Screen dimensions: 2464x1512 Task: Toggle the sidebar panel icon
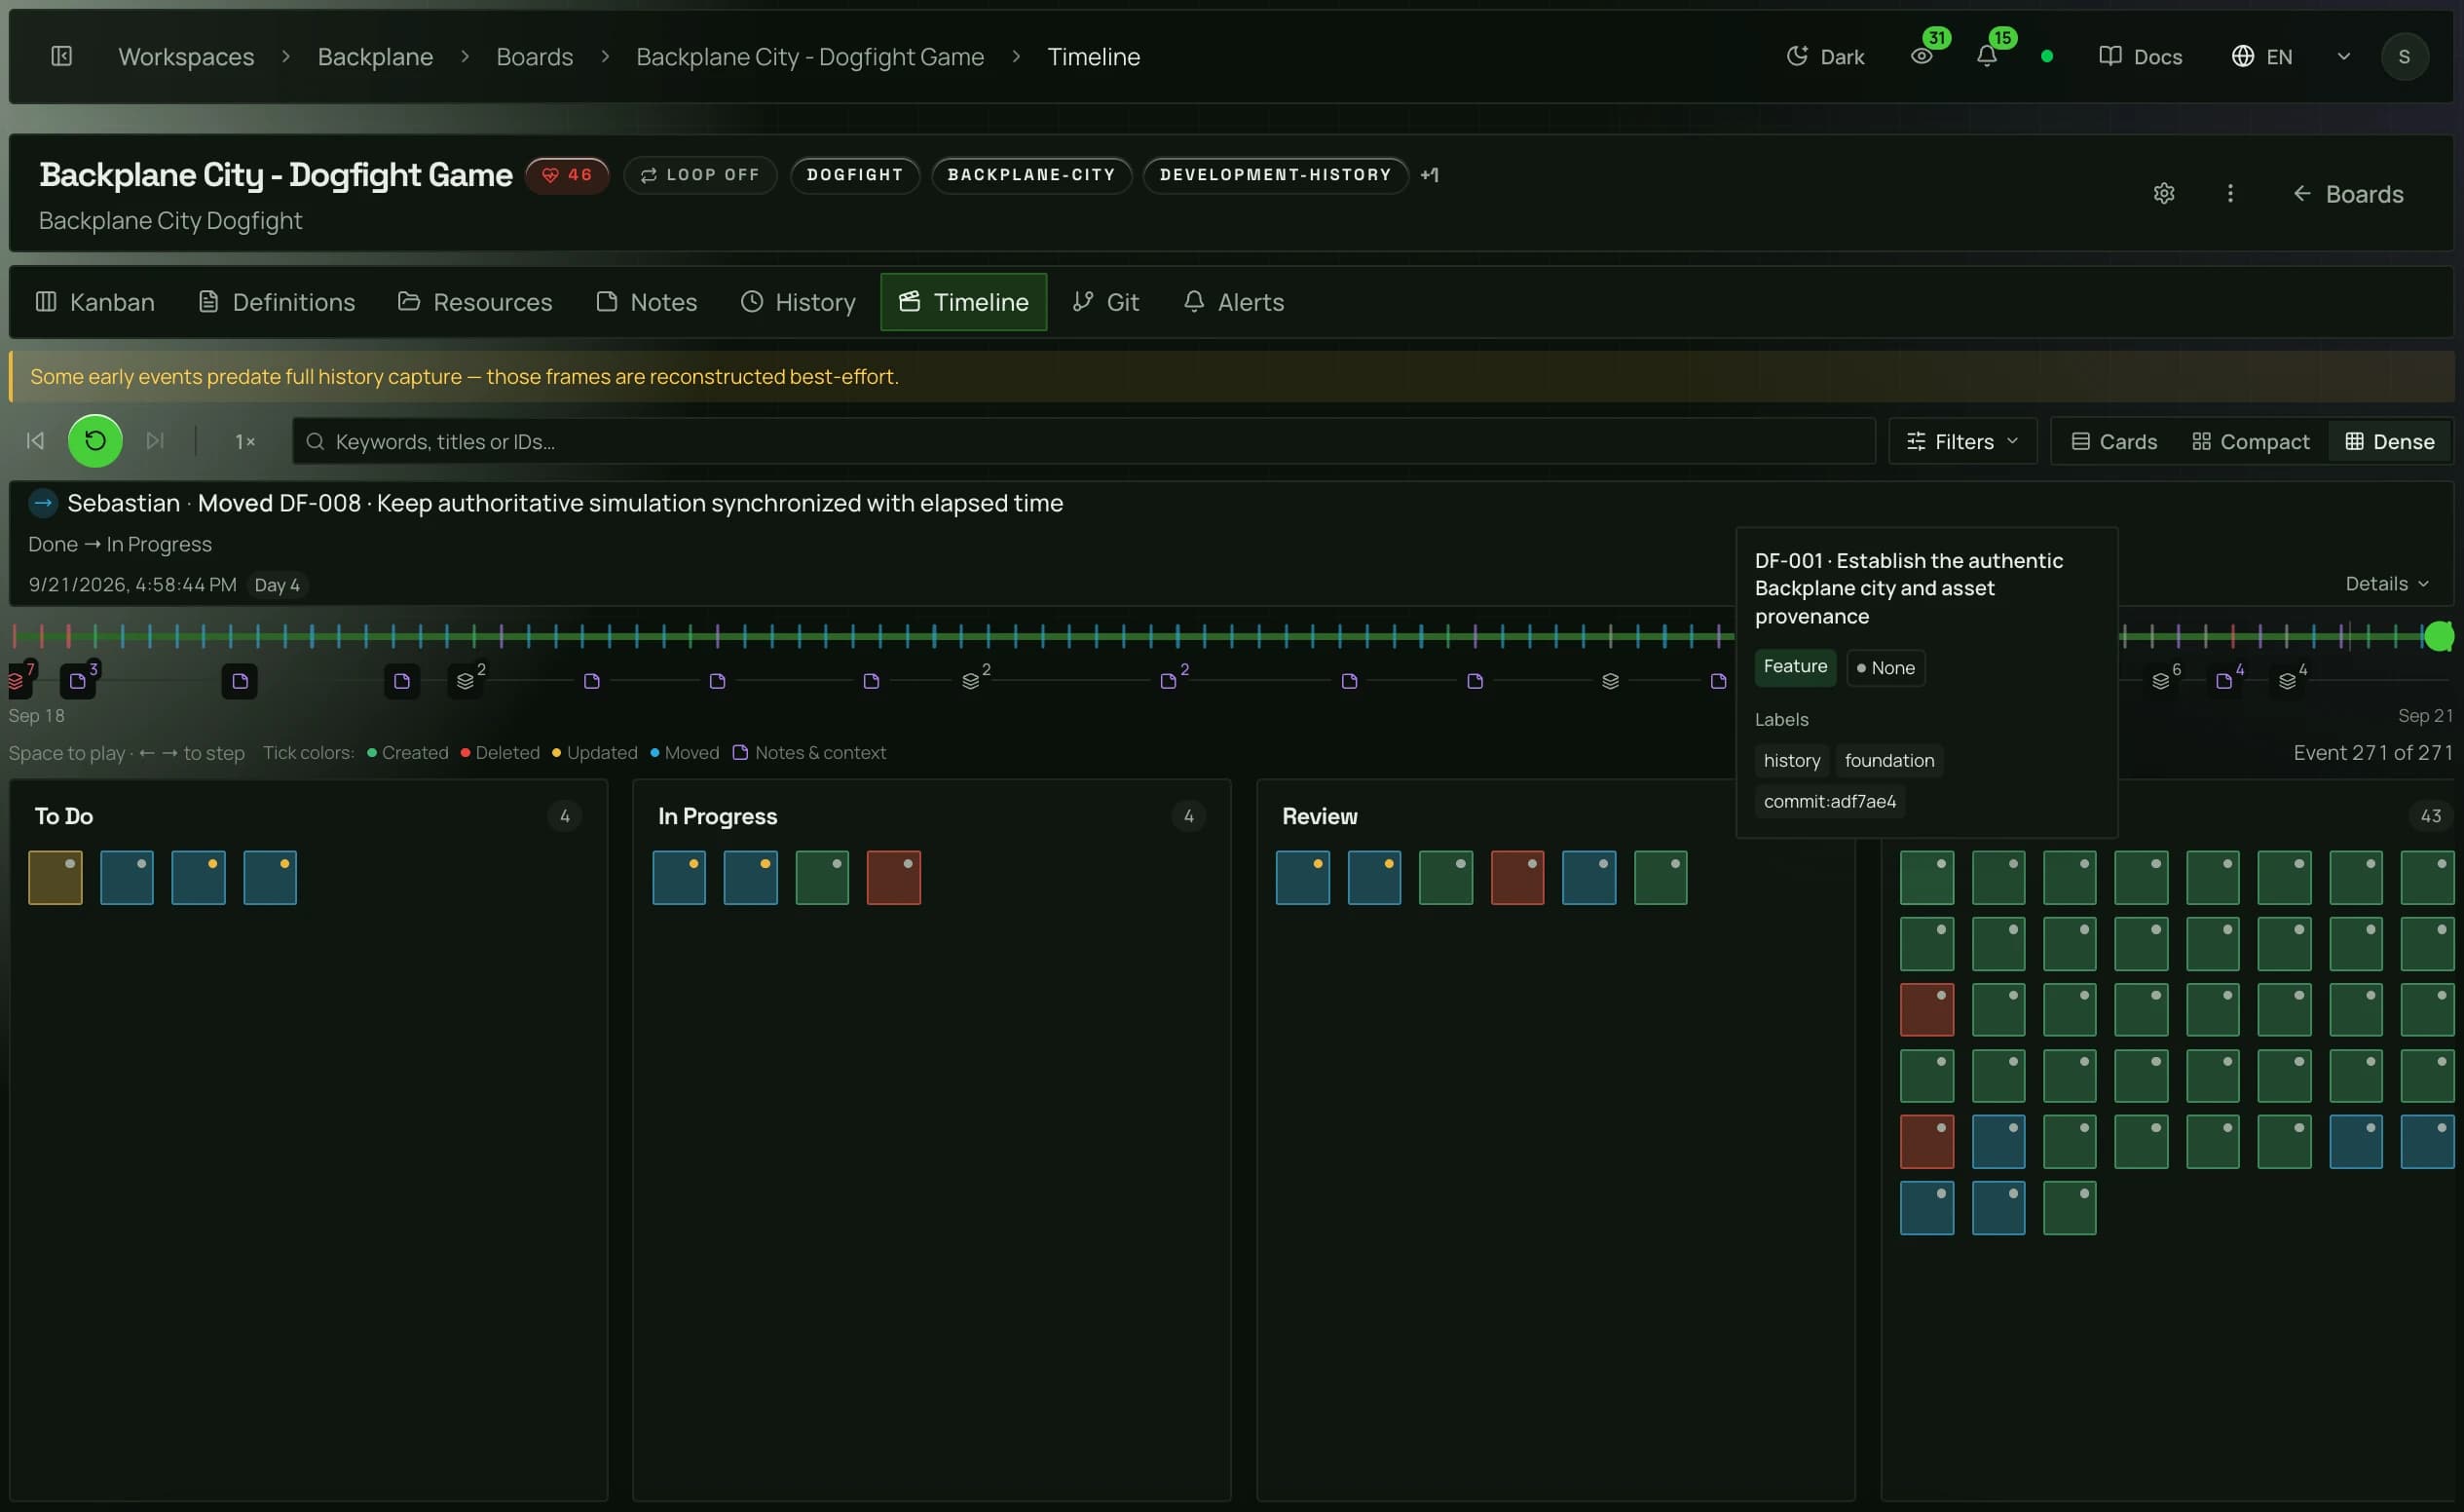pos(61,56)
